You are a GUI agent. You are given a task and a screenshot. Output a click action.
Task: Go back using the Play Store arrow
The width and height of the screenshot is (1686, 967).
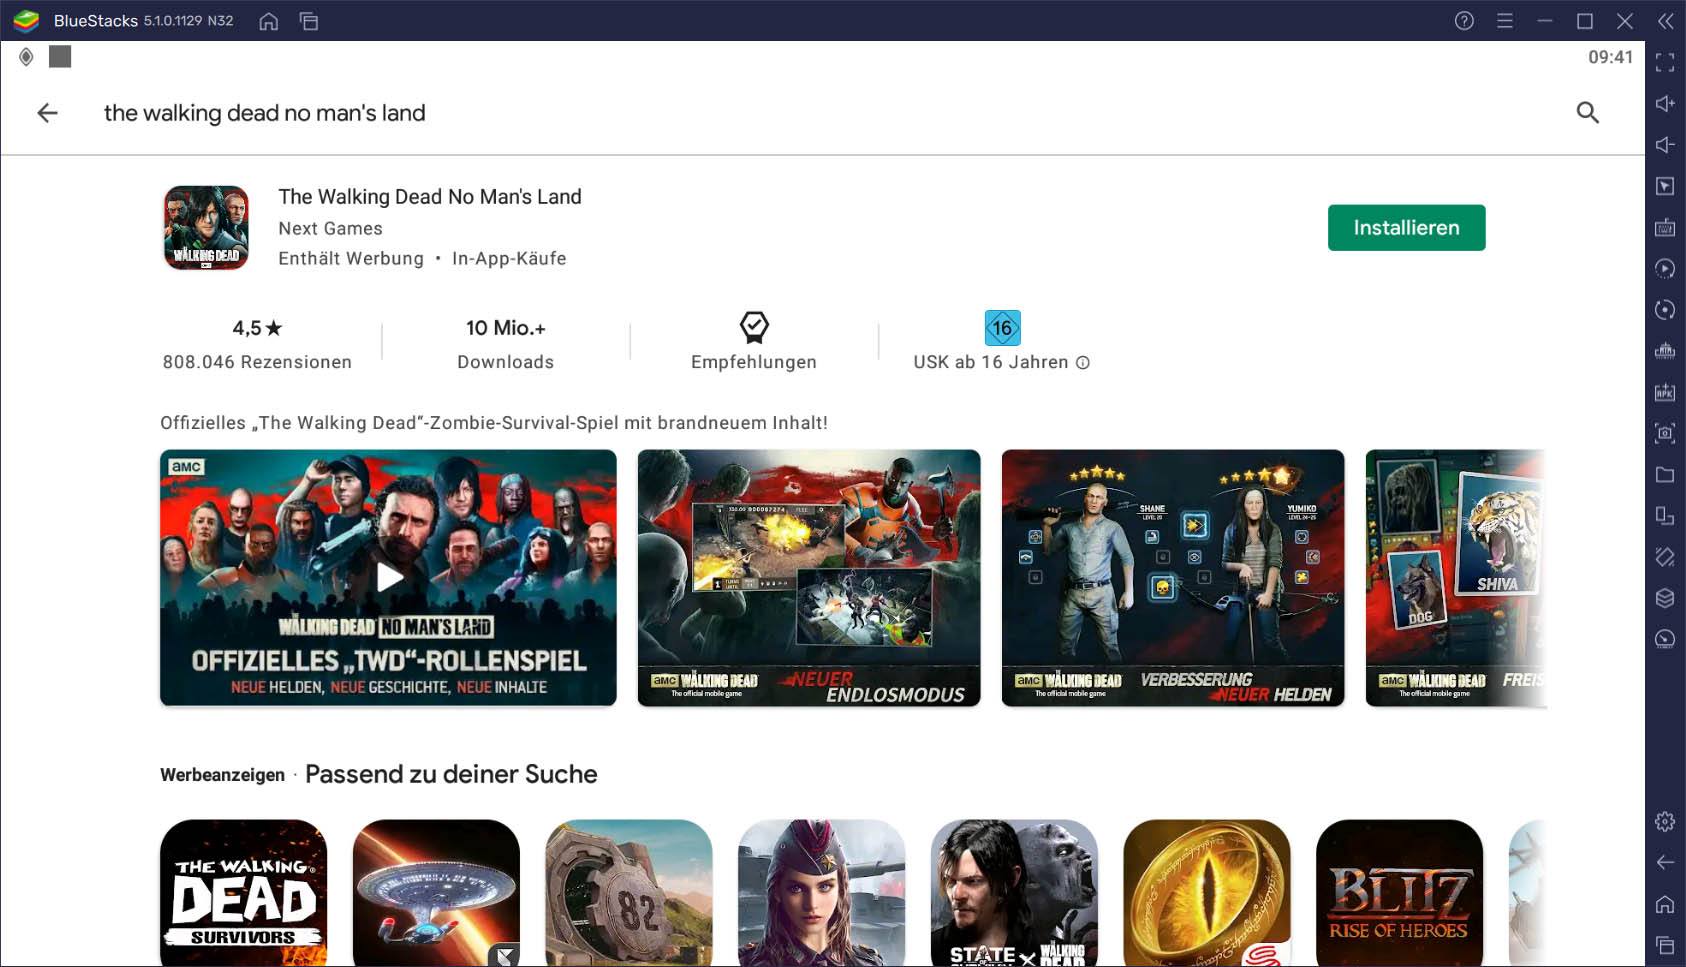pyautogui.click(x=47, y=113)
